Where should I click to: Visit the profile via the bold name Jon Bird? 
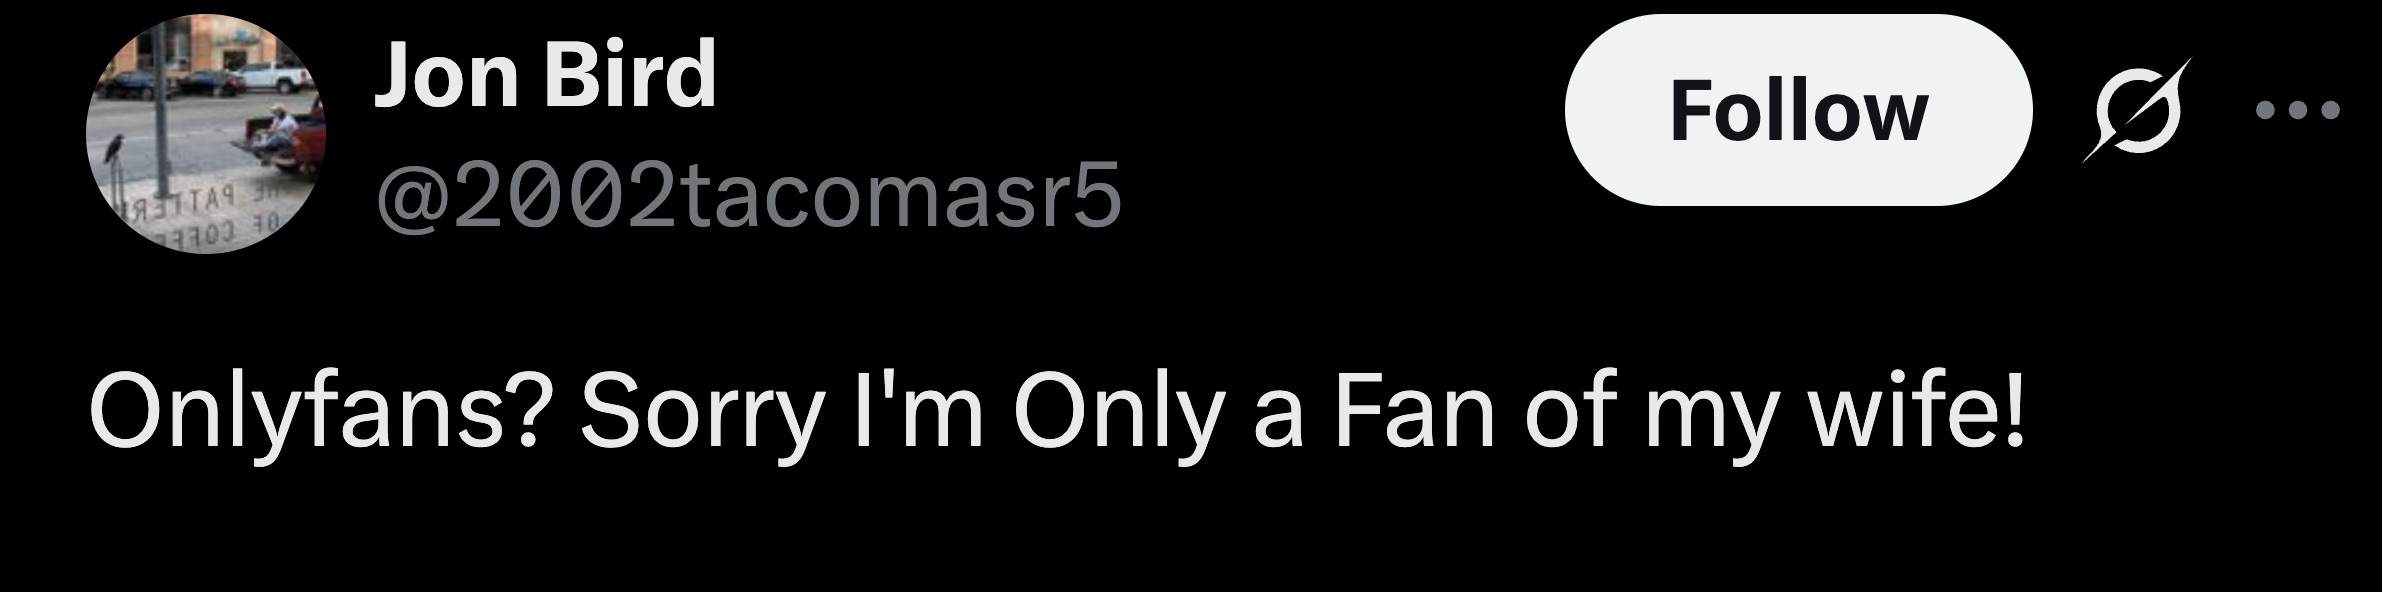[x=545, y=75]
